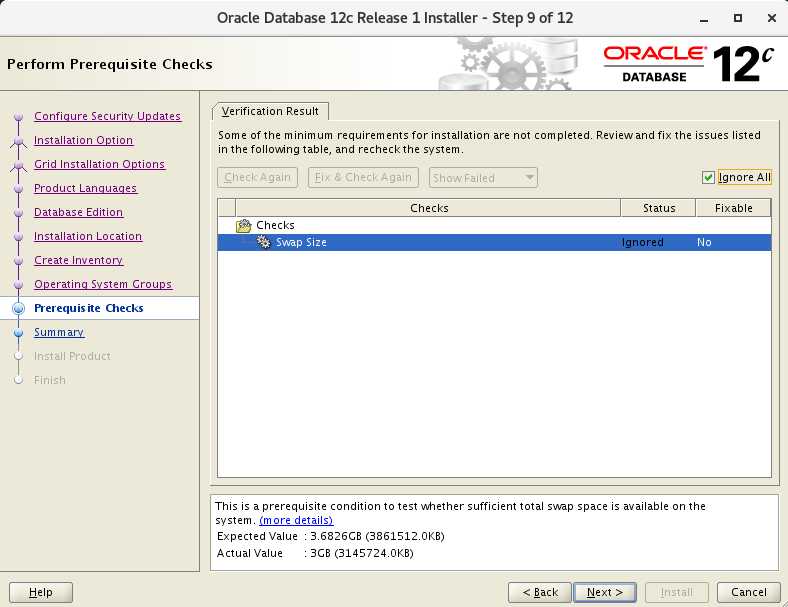Jump to Product Languages step
The height and width of the screenshot is (607, 788).
[x=85, y=188]
